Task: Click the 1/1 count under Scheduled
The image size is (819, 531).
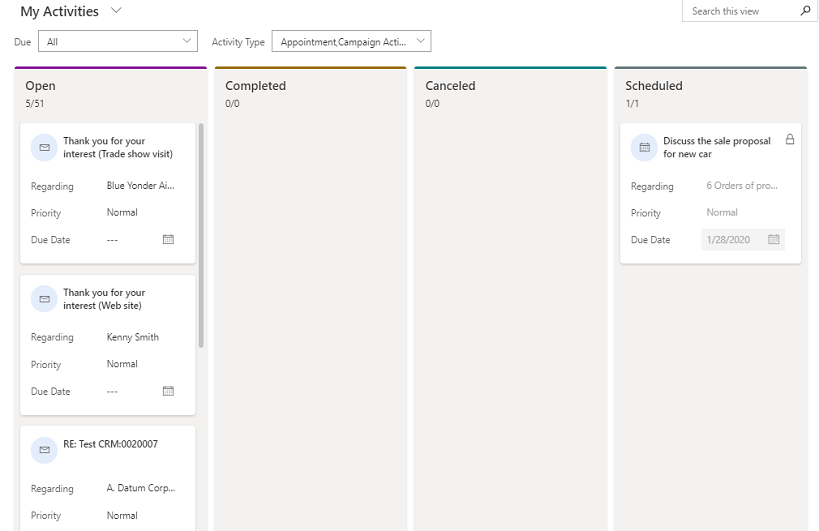Action: tap(632, 103)
